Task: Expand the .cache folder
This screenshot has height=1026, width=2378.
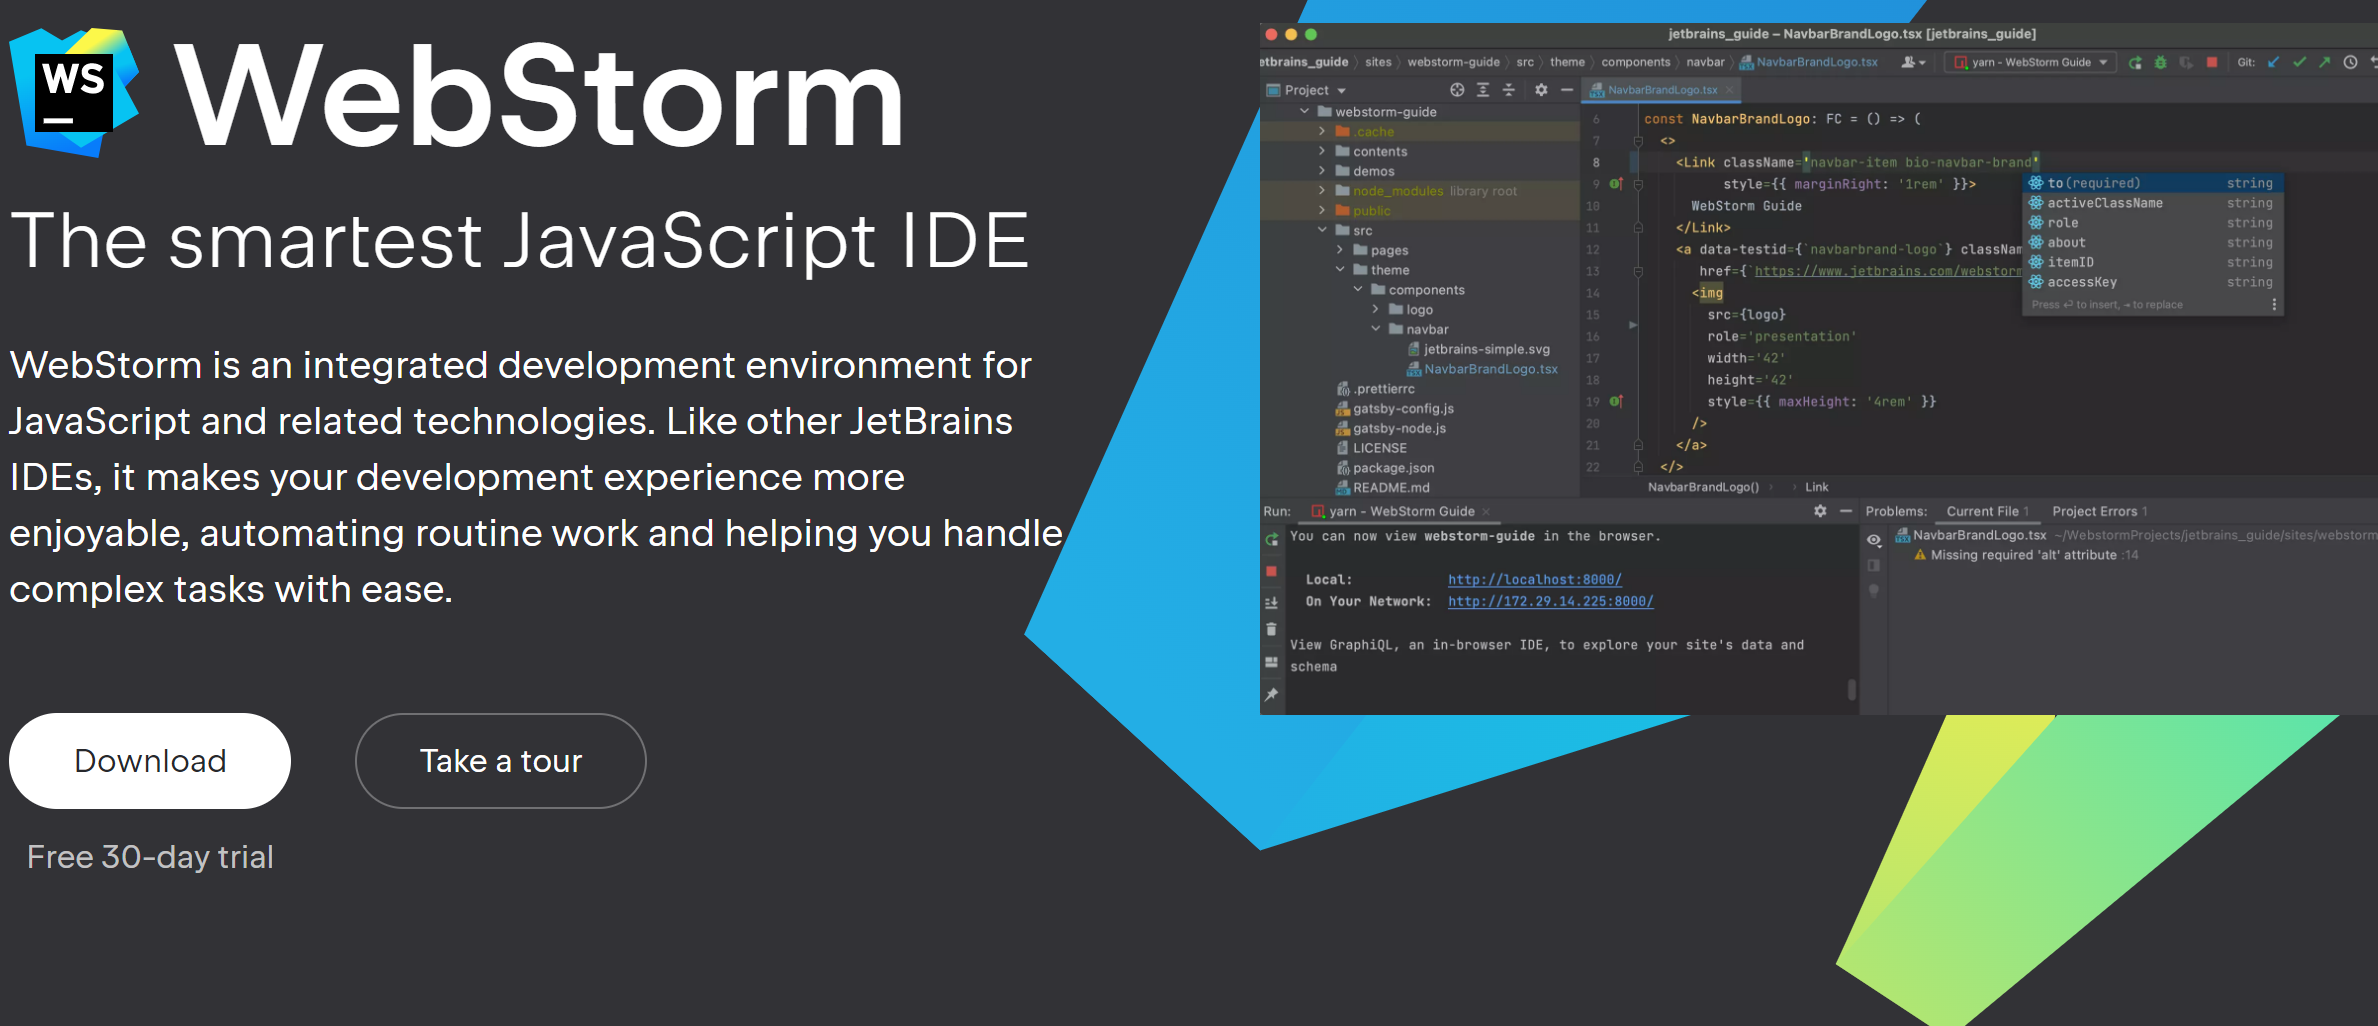Action: pos(1322,132)
